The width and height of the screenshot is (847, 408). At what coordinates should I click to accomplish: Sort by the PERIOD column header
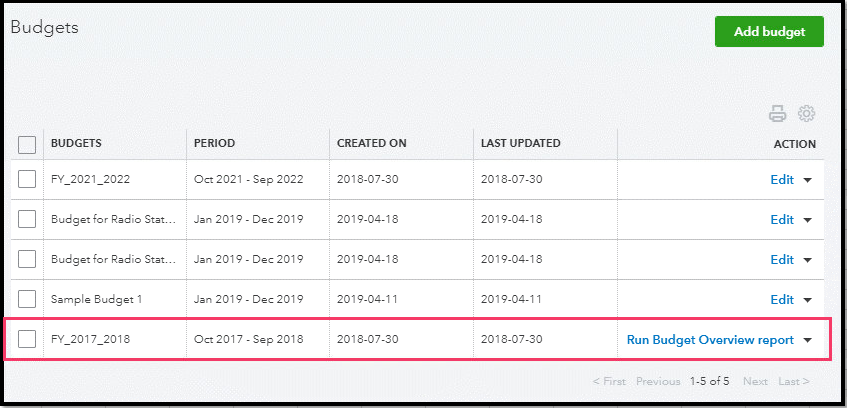[215, 143]
